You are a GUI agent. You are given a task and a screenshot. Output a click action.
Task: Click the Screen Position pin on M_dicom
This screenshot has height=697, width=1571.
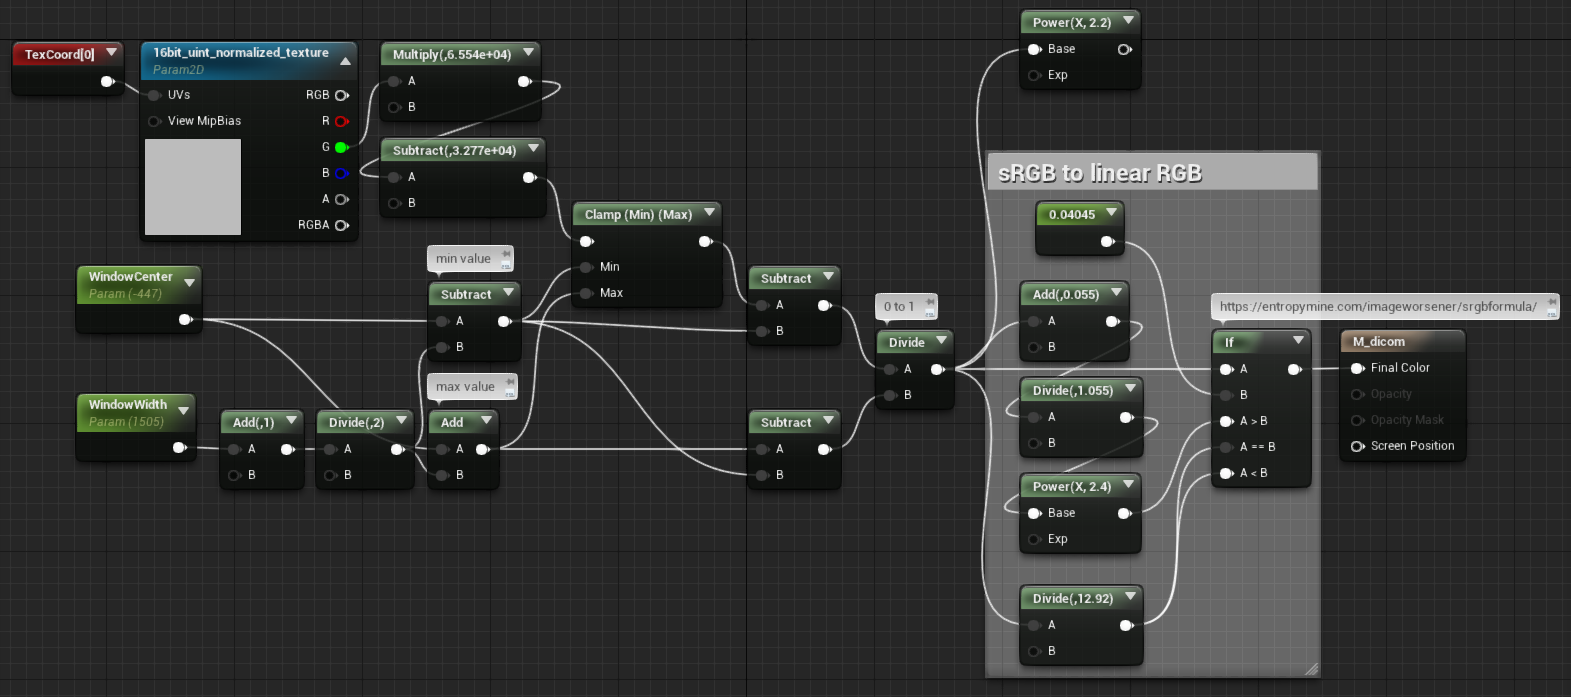point(1357,446)
